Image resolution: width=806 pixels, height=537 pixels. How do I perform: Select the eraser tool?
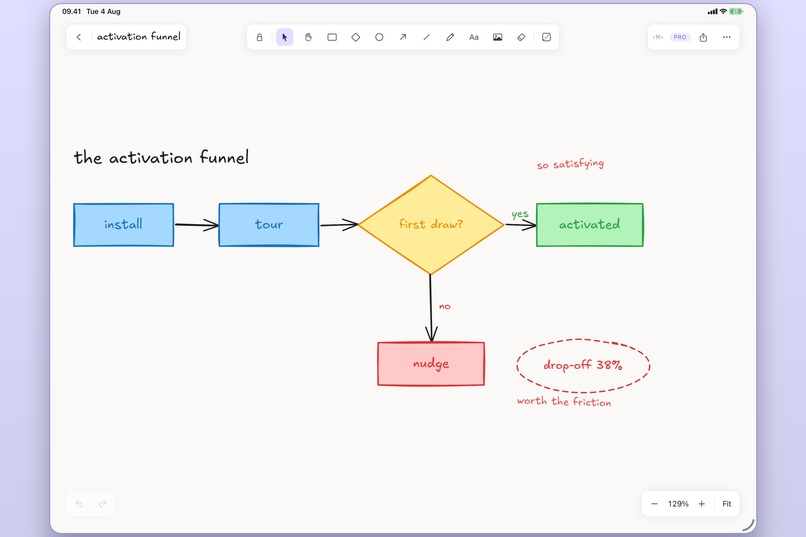[x=521, y=37]
